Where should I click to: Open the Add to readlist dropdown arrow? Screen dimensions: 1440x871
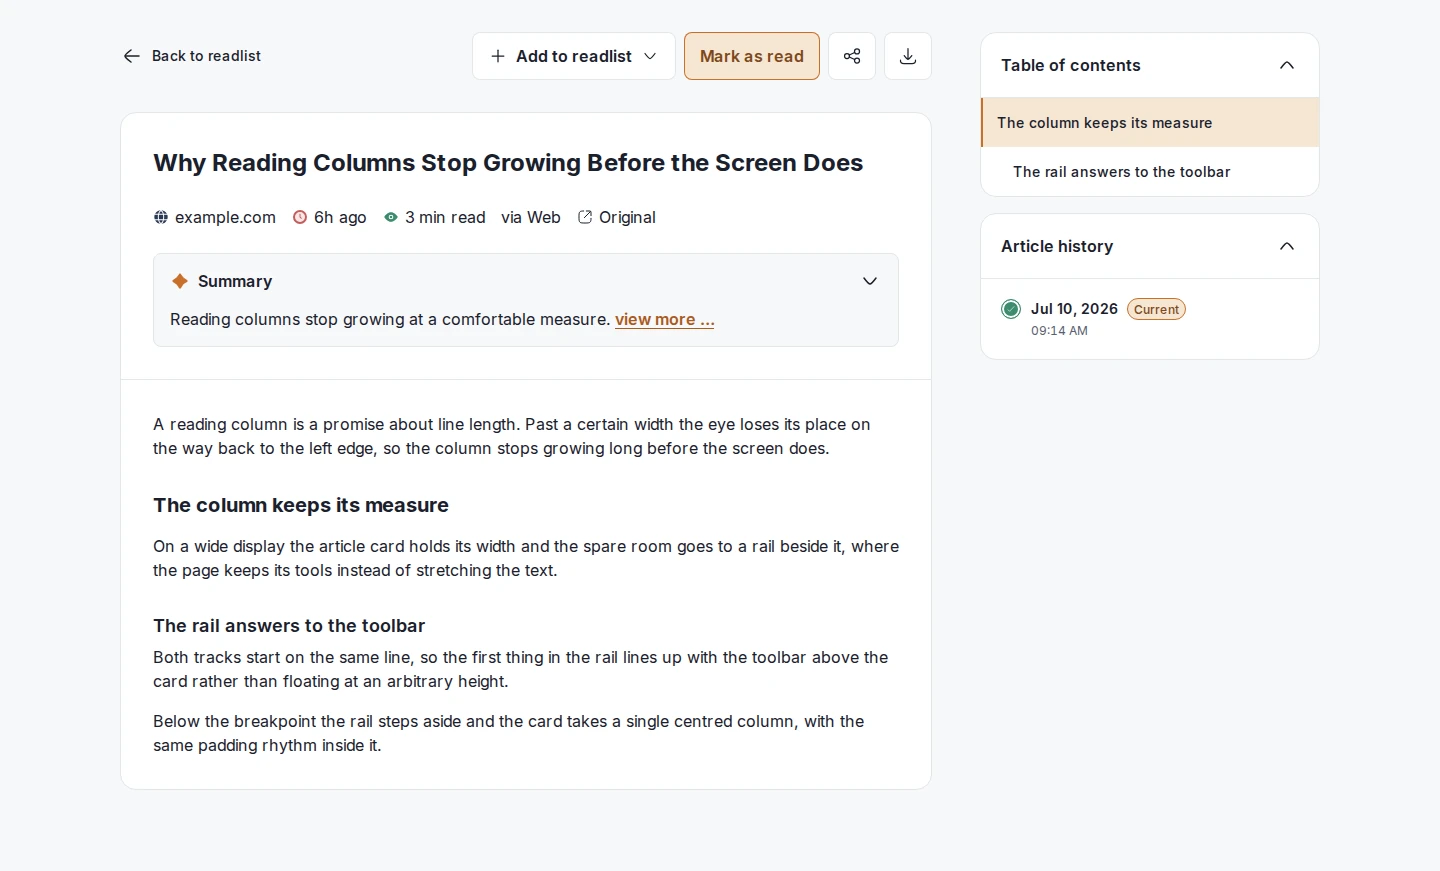650,56
